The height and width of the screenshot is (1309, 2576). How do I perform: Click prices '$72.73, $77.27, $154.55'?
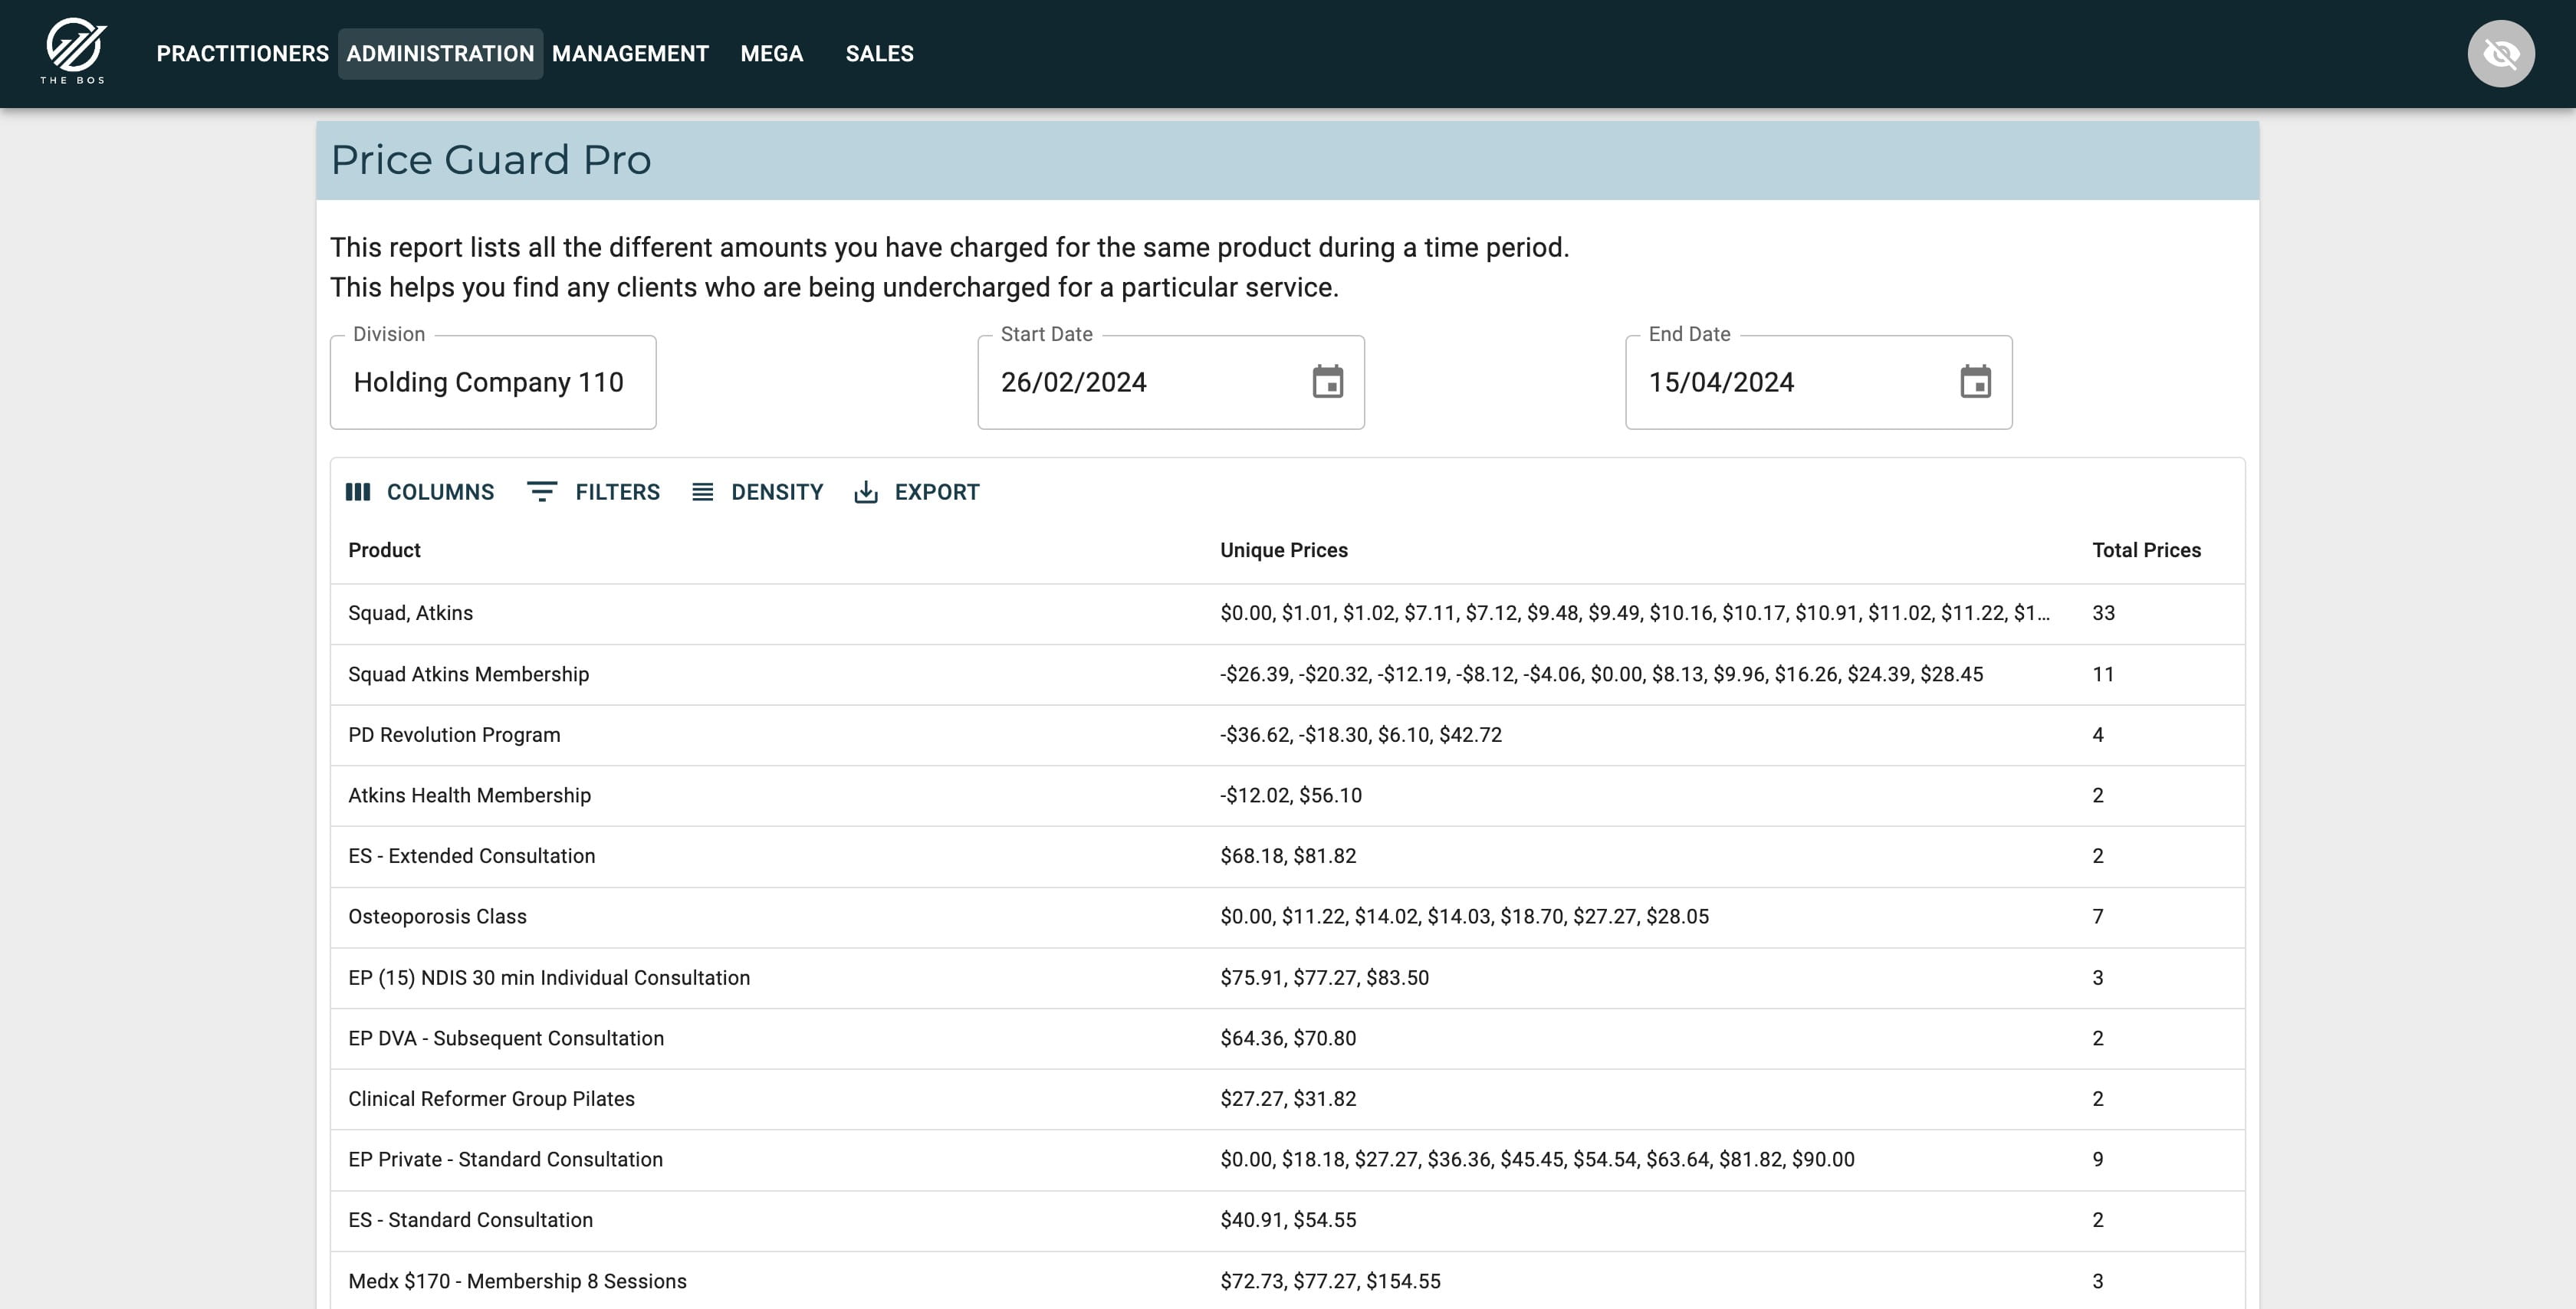click(1330, 1281)
